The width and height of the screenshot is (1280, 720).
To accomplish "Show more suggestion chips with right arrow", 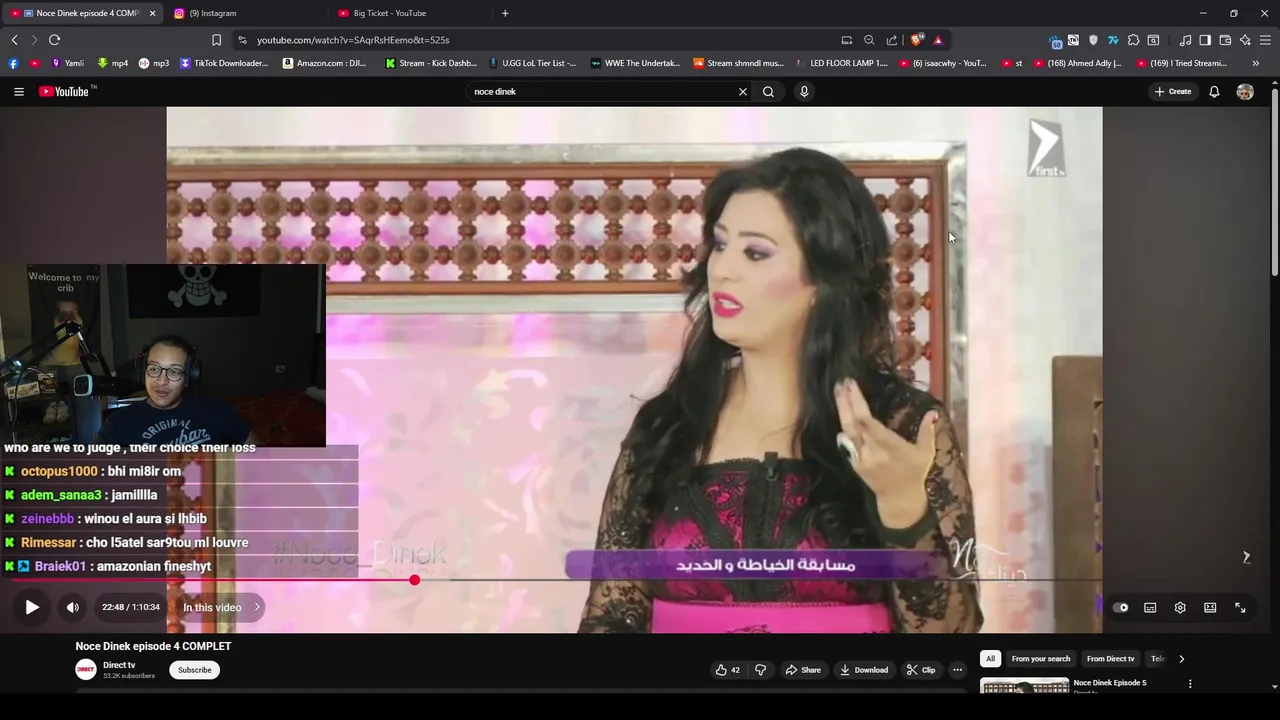I will [1181, 659].
